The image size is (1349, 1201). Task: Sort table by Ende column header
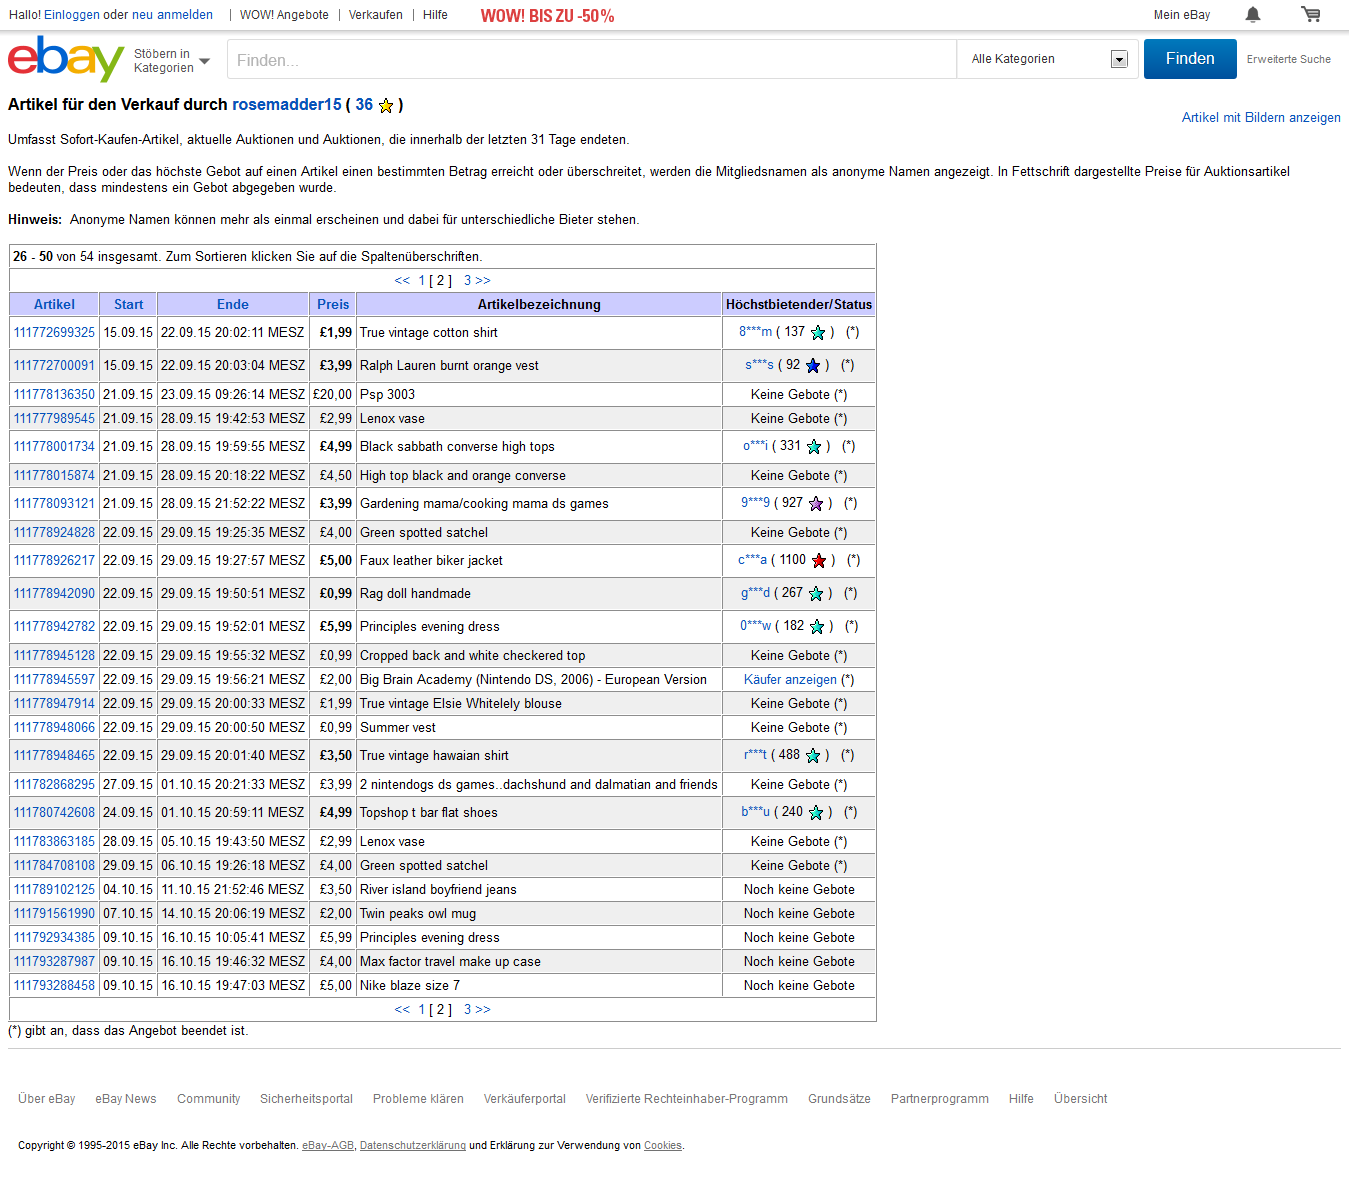pos(233,304)
